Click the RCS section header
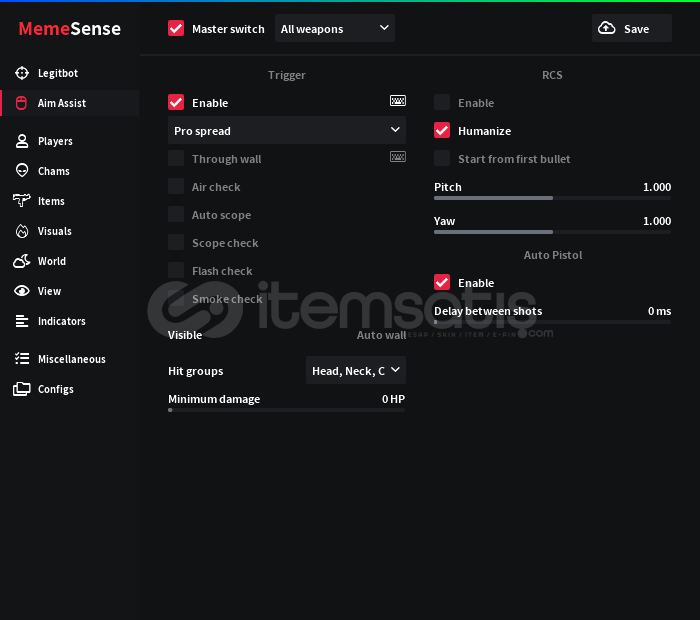 coord(552,75)
